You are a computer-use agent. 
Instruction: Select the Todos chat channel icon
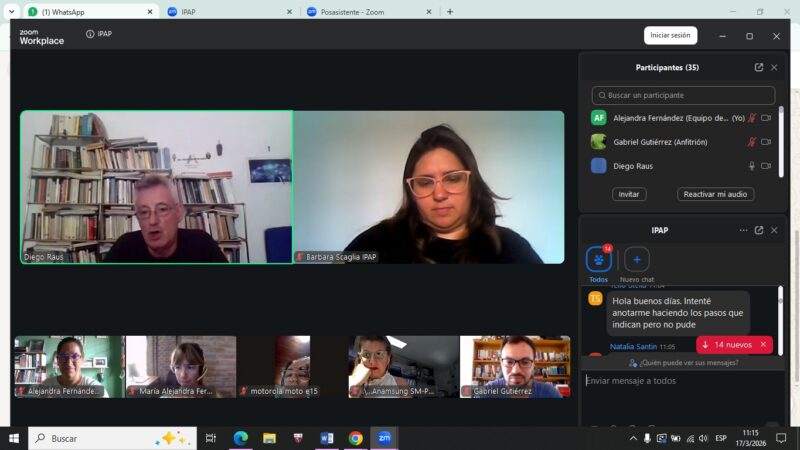coord(598,259)
